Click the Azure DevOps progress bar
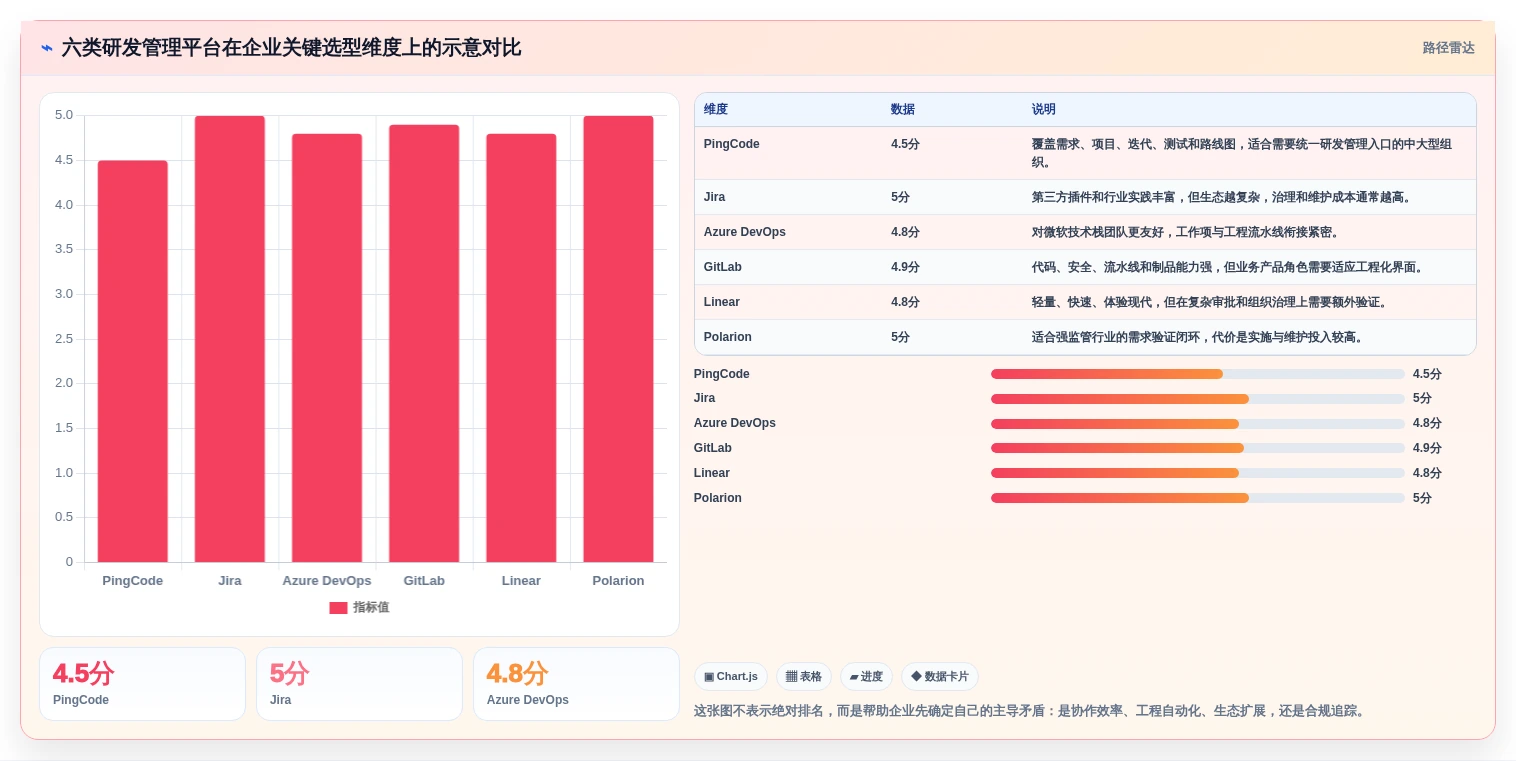The height and width of the screenshot is (761, 1516). [1198, 424]
